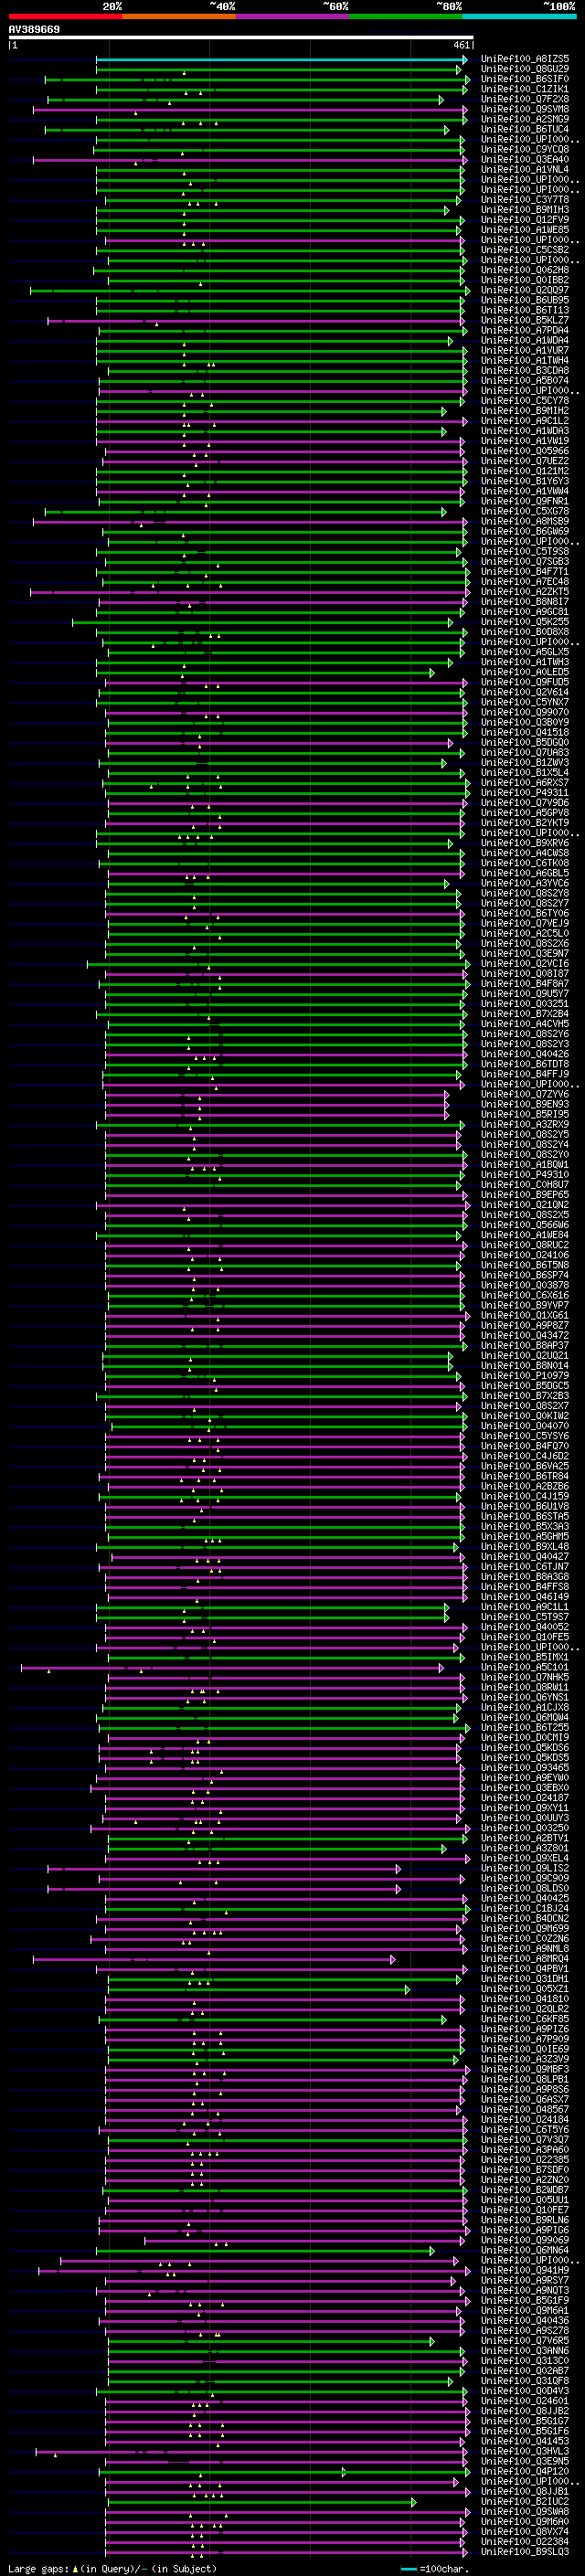Click the white query sequence bar

pos(241,37)
